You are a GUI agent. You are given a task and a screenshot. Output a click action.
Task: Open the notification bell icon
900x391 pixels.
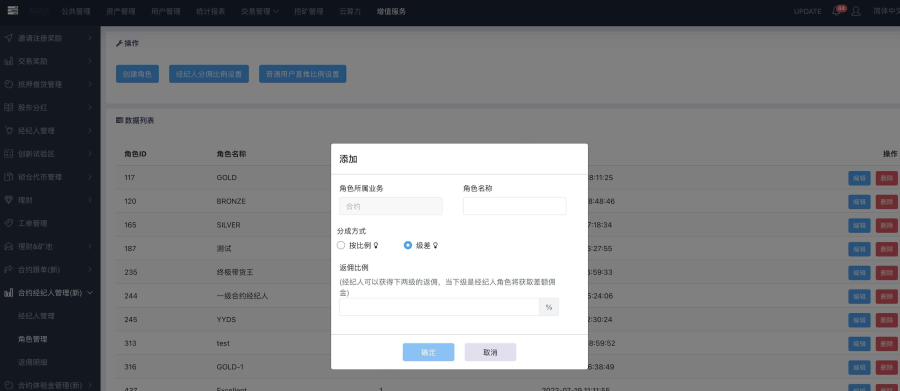pos(836,11)
